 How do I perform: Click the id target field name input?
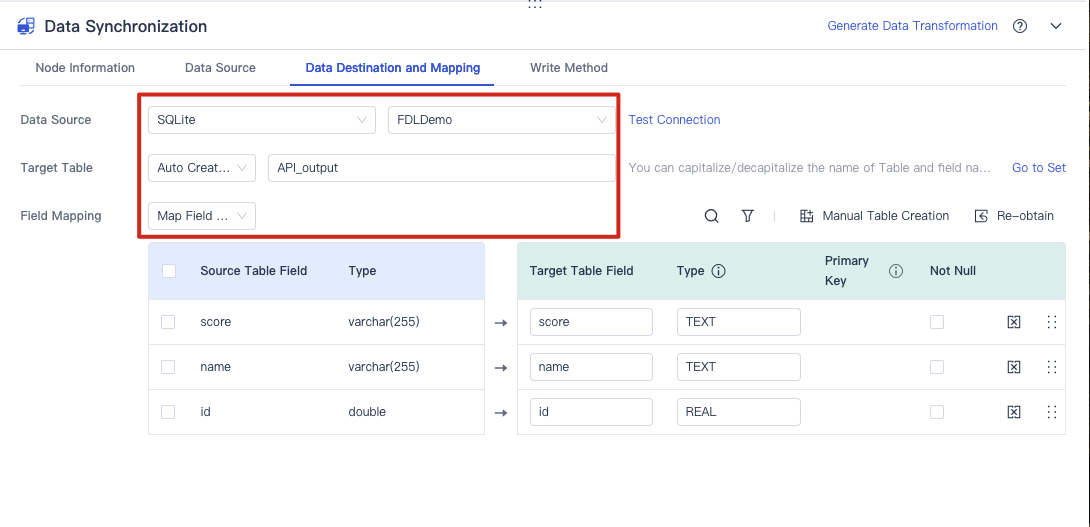pyautogui.click(x=592, y=412)
